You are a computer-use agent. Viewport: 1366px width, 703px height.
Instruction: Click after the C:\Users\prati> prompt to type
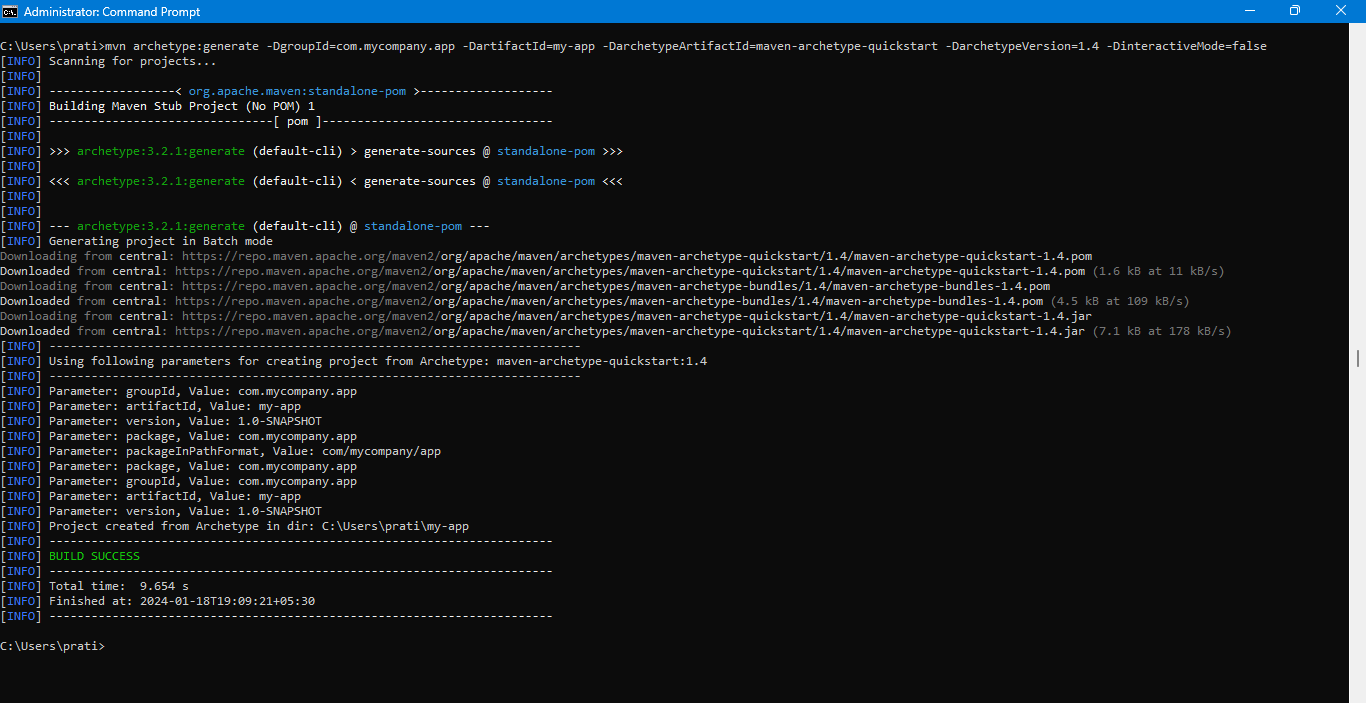pyautogui.click(x=120, y=645)
